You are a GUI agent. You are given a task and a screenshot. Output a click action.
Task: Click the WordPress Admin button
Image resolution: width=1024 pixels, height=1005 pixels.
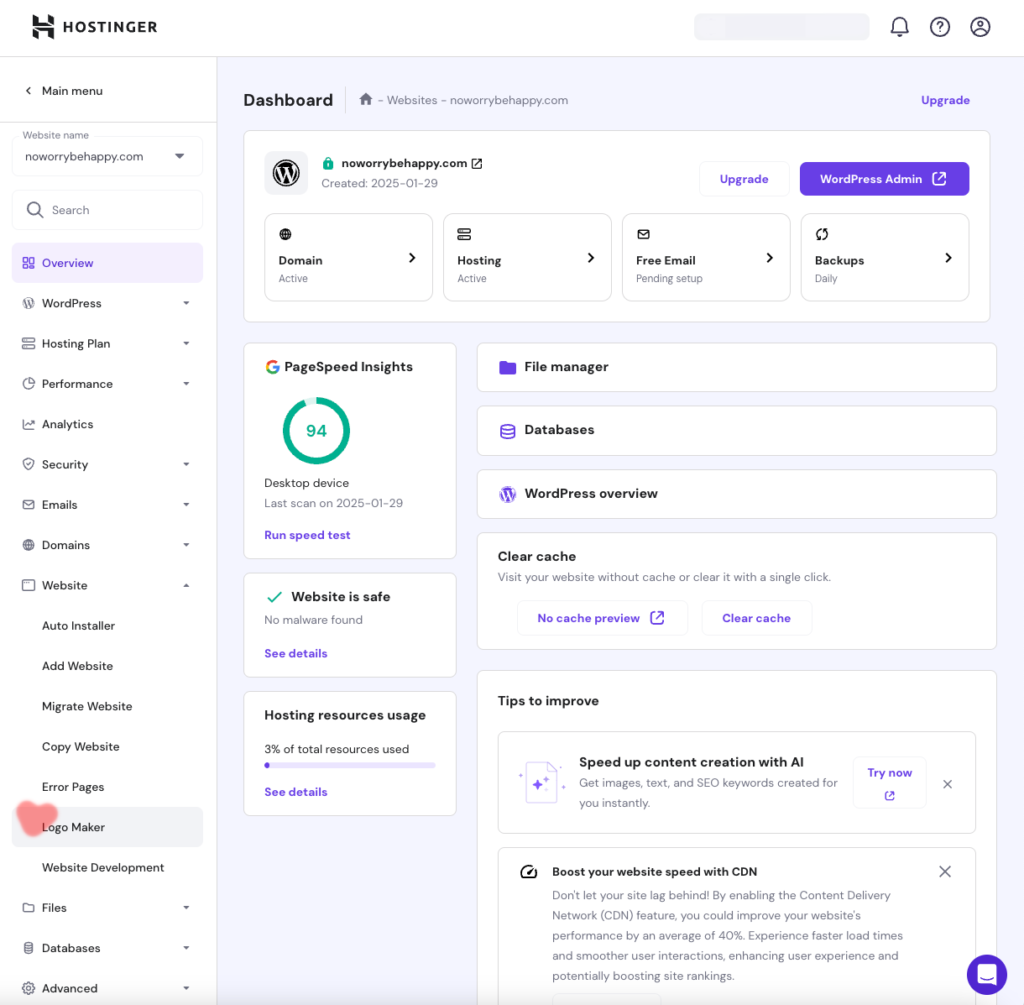(x=884, y=179)
